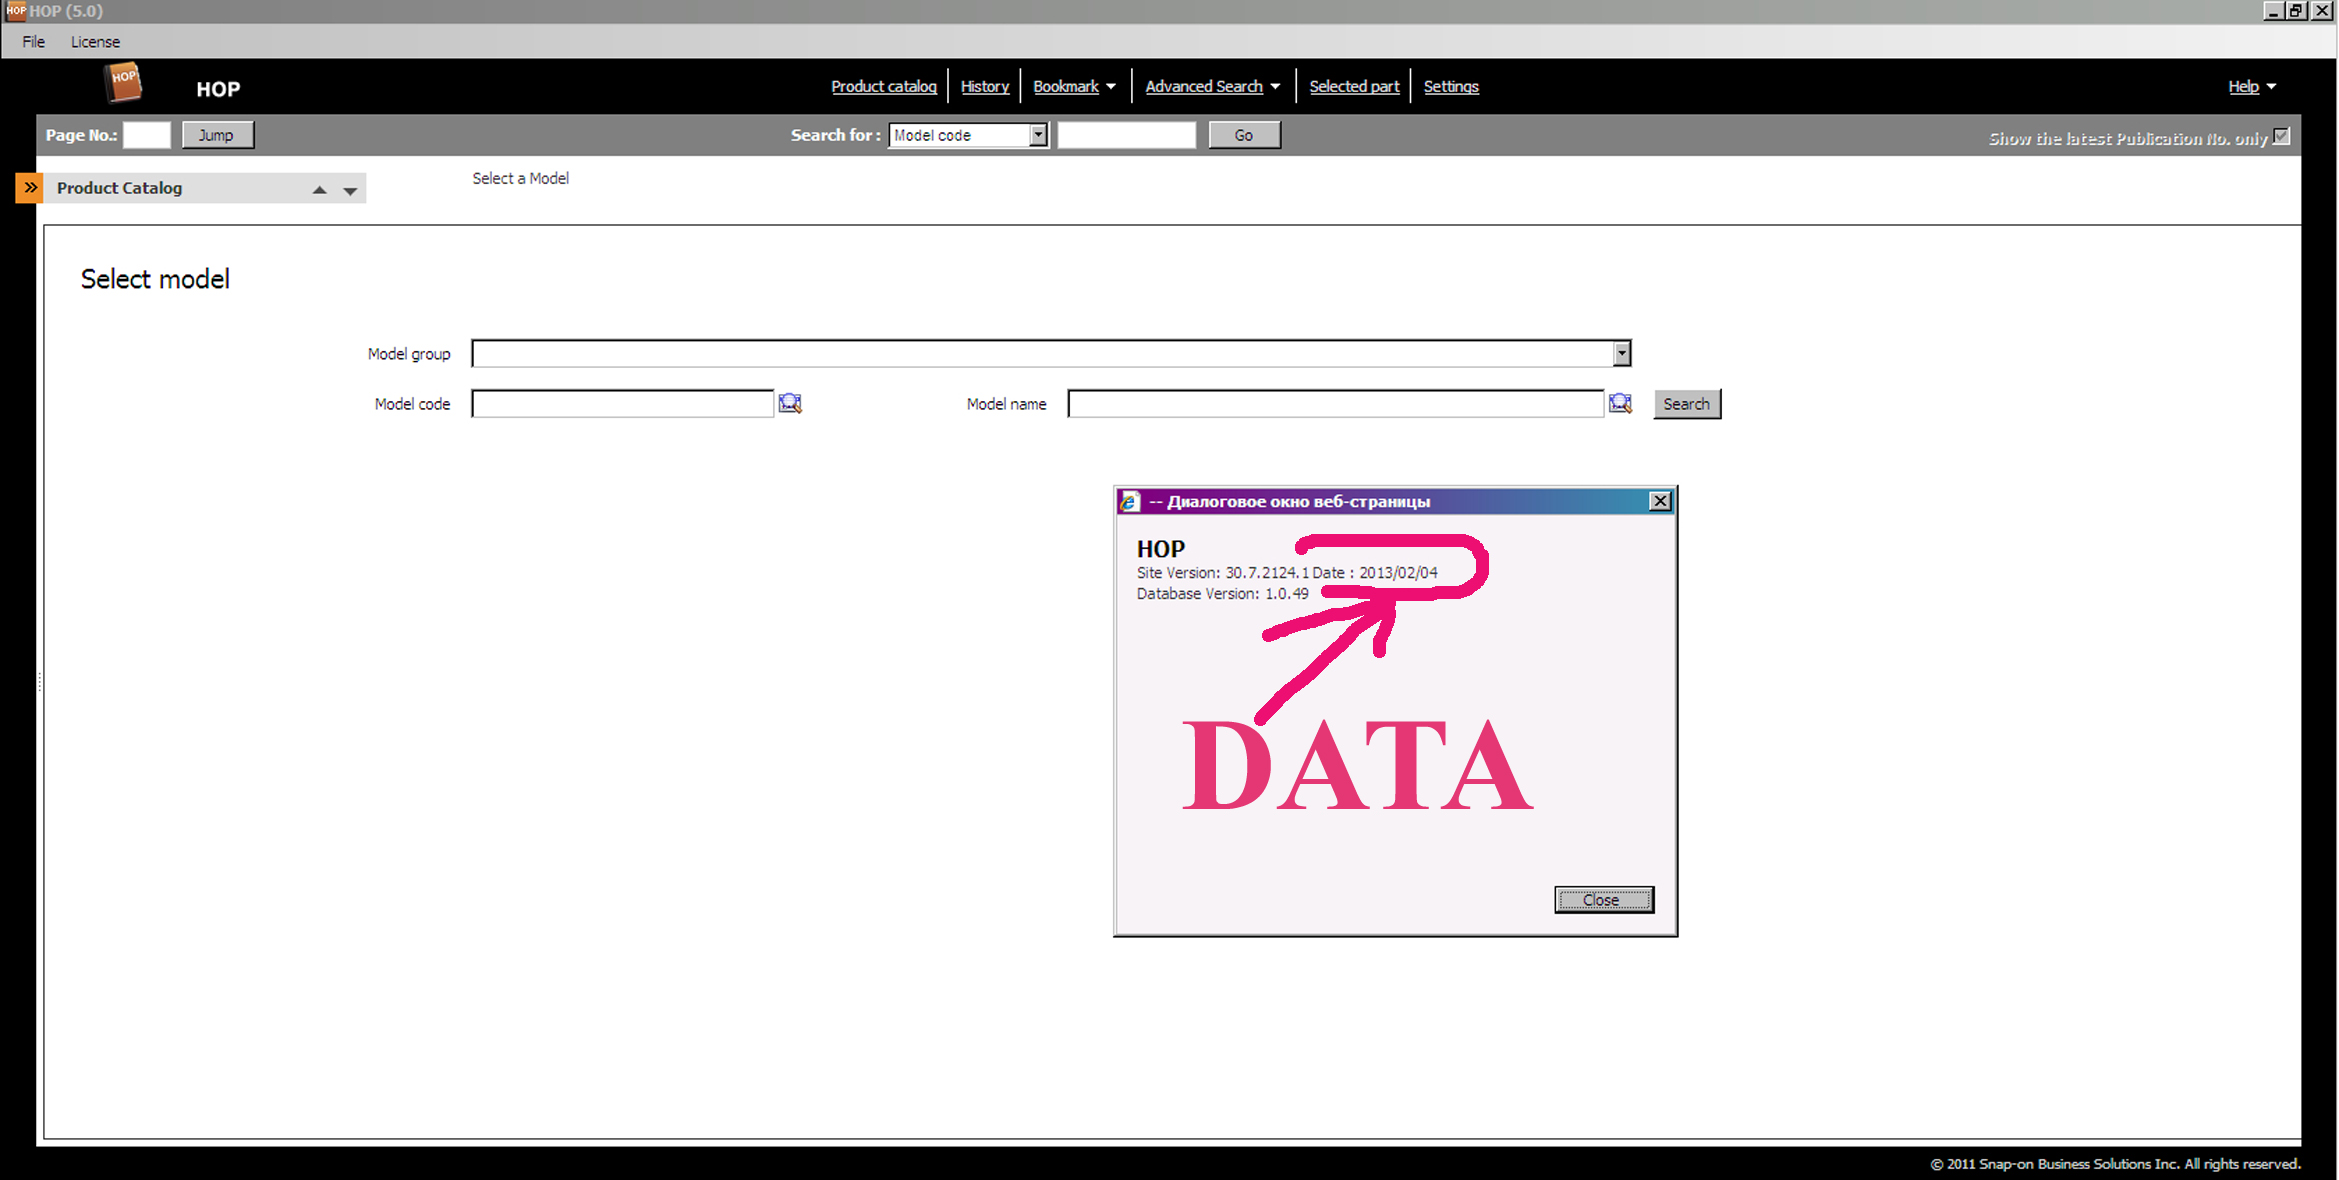Open the Help dropdown menu
The width and height of the screenshot is (2339, 1180).
click(x=2251, y=87)
